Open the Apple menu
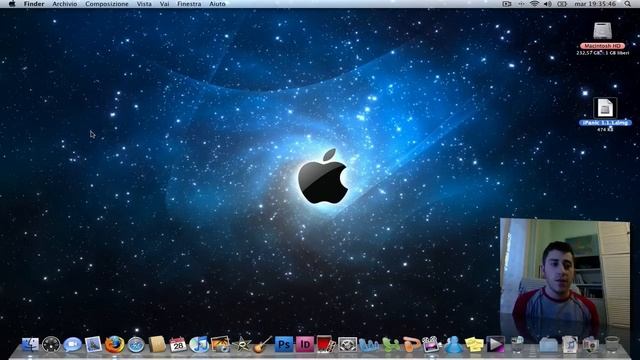 pyautogui.click(x=12, y=4)
